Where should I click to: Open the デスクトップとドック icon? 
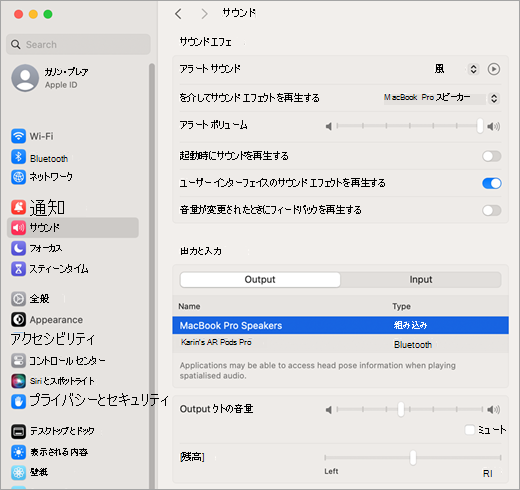point(18,431)
